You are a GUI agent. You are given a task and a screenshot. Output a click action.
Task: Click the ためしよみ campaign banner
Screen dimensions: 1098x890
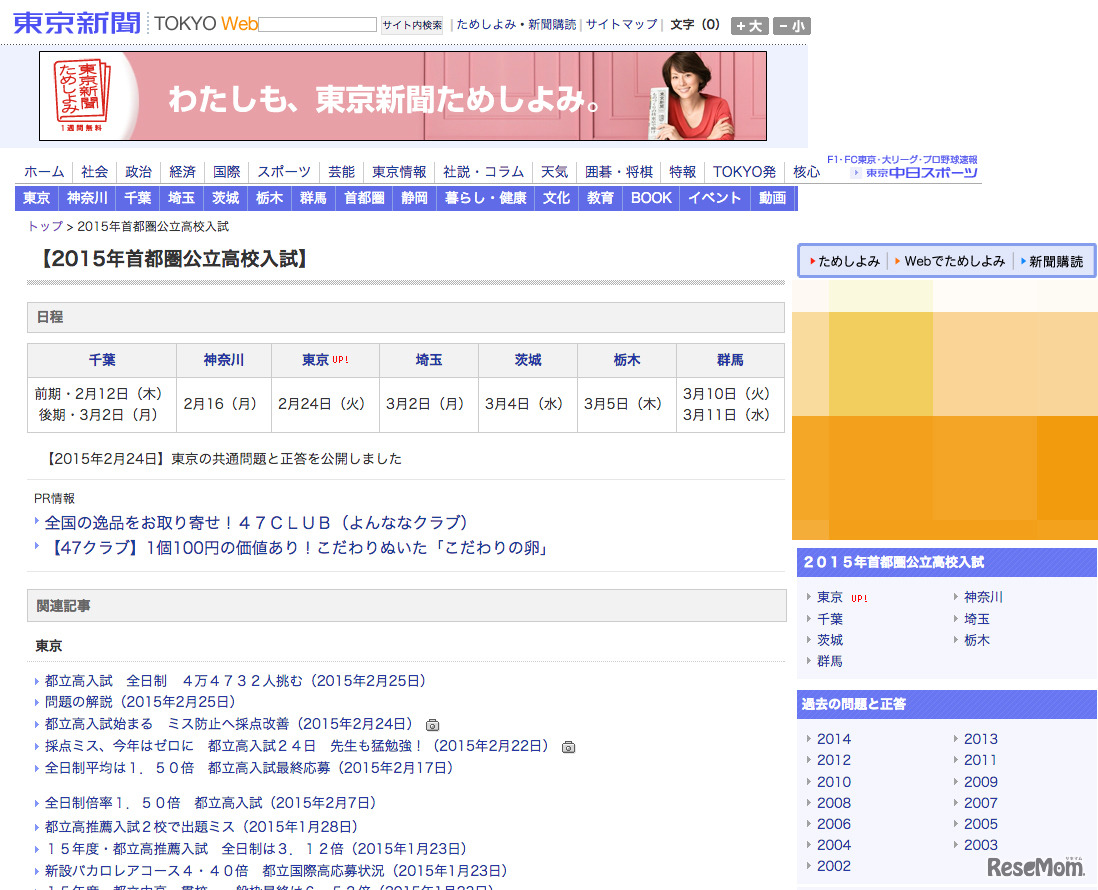pyautogui.click(x=400, y=94)
